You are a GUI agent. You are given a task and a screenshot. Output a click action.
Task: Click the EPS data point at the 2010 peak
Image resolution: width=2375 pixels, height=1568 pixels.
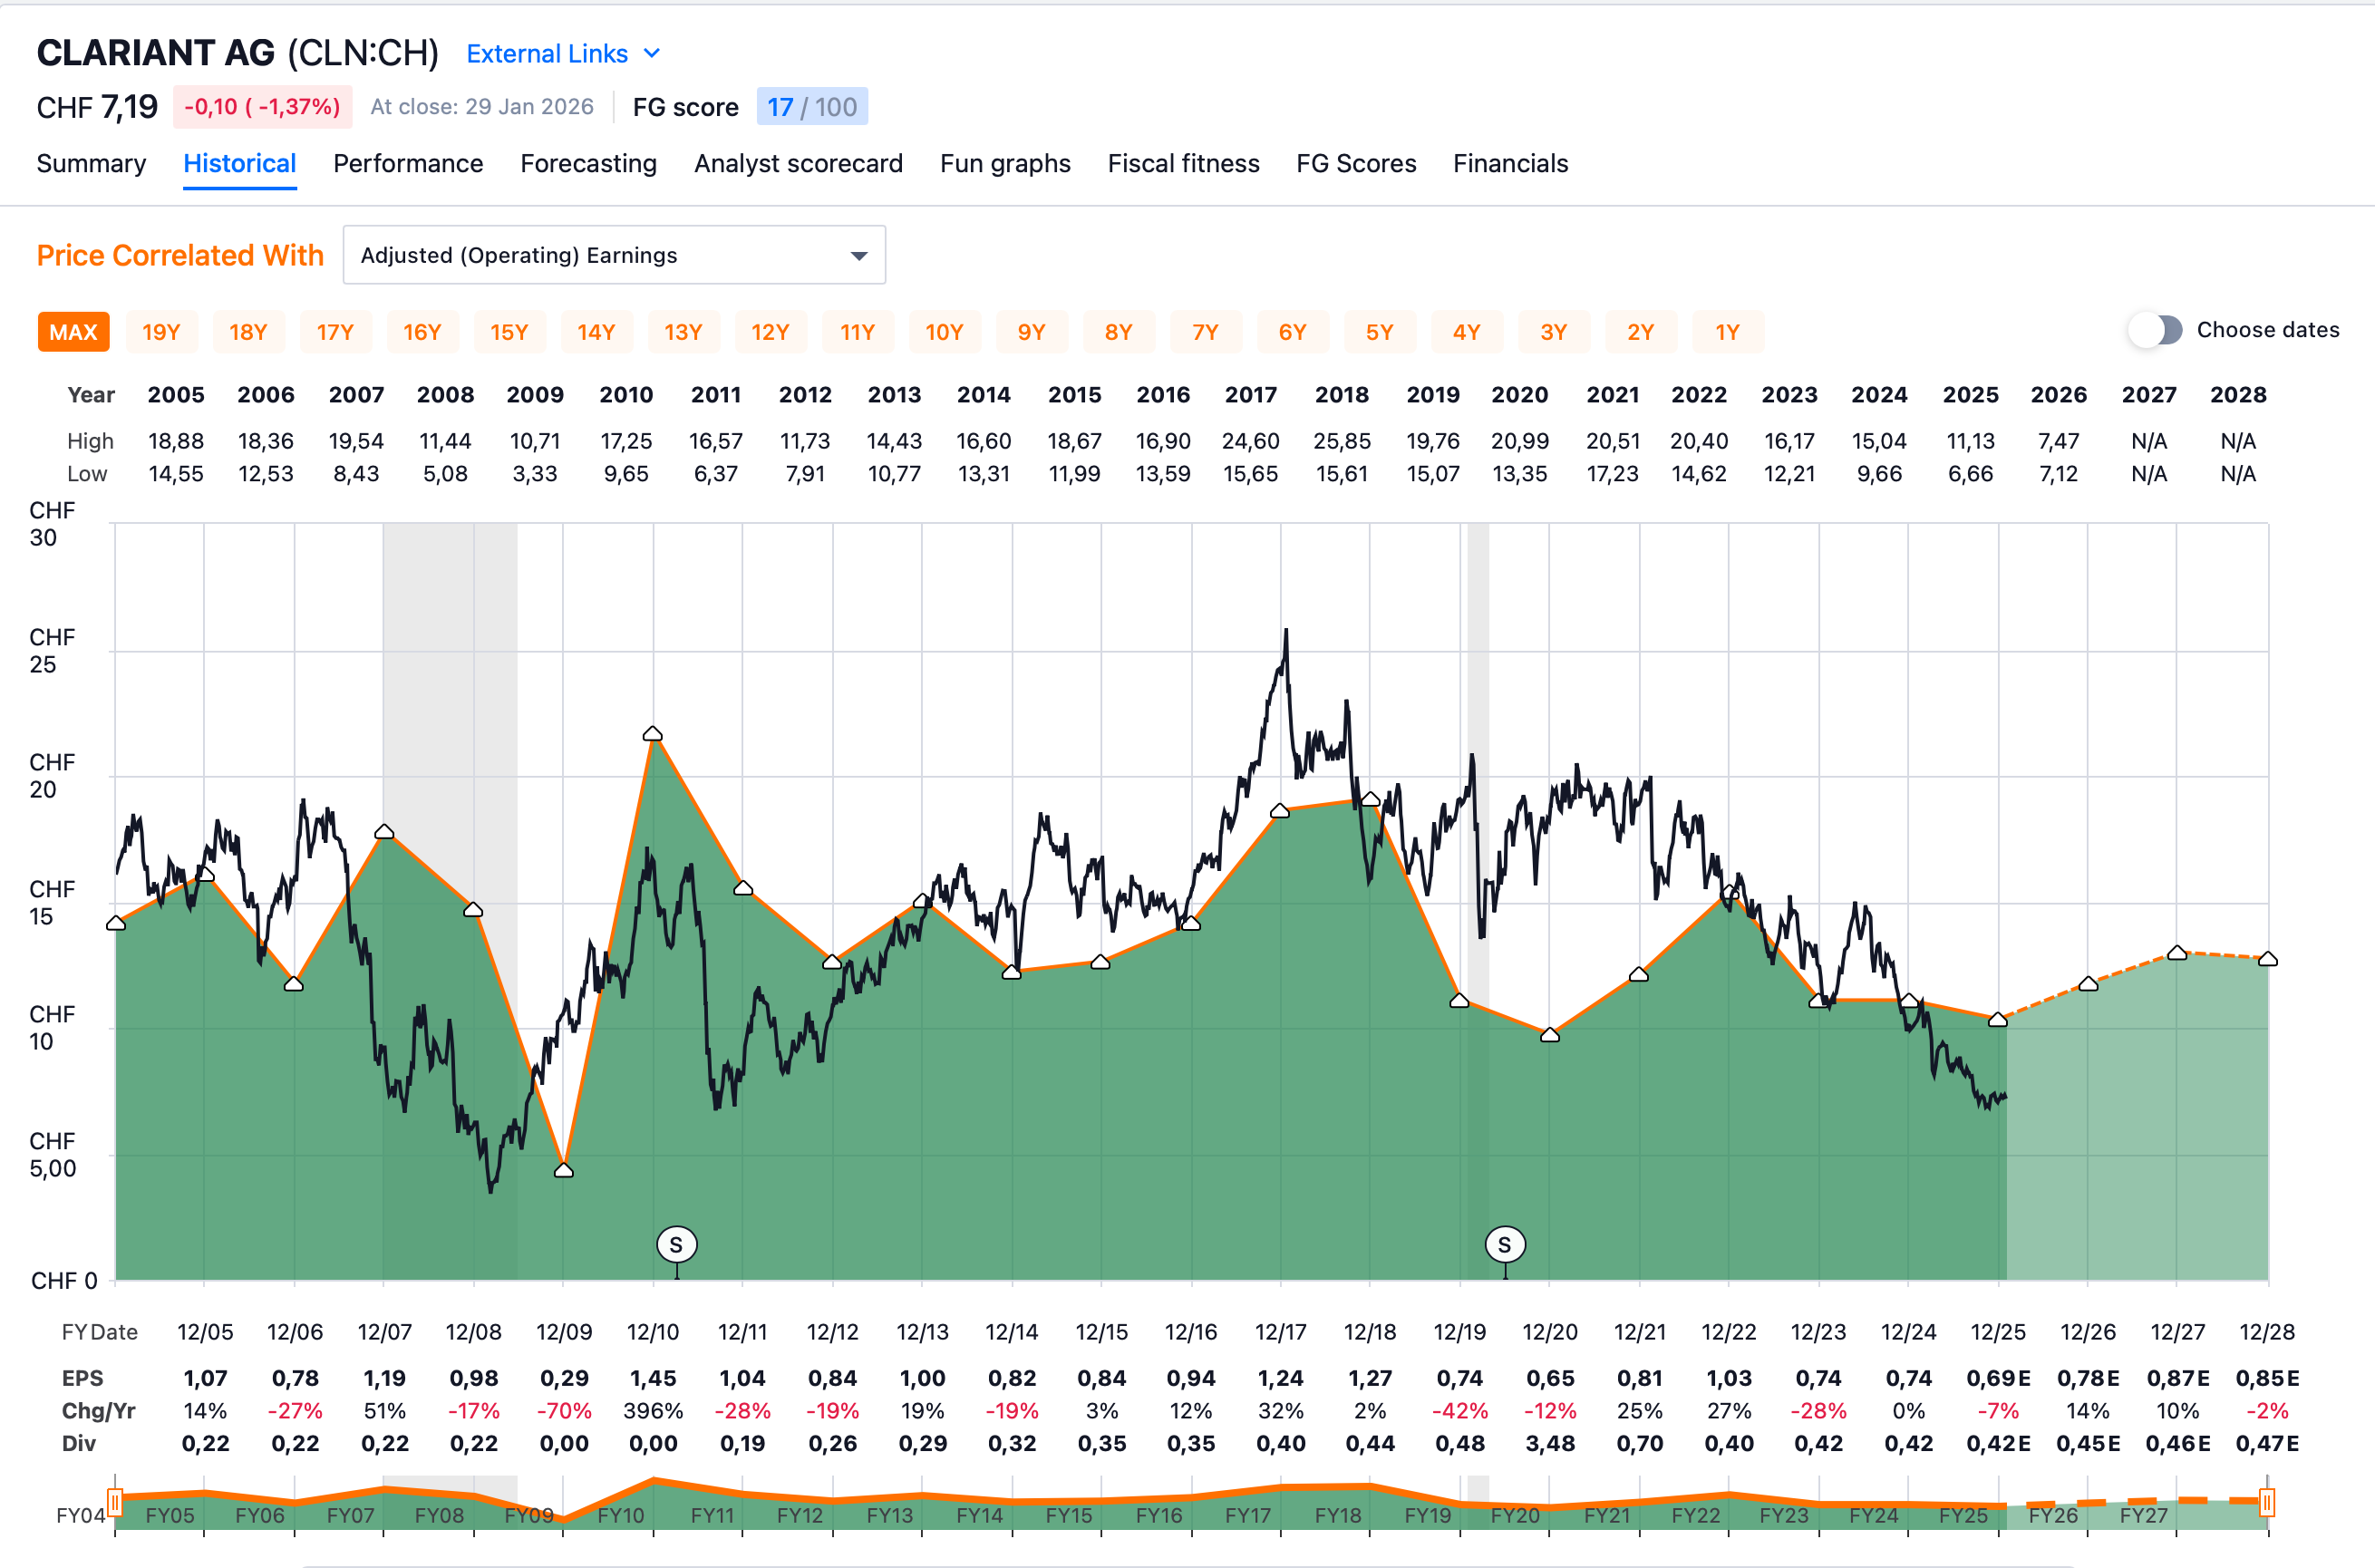tap(653, 734)
